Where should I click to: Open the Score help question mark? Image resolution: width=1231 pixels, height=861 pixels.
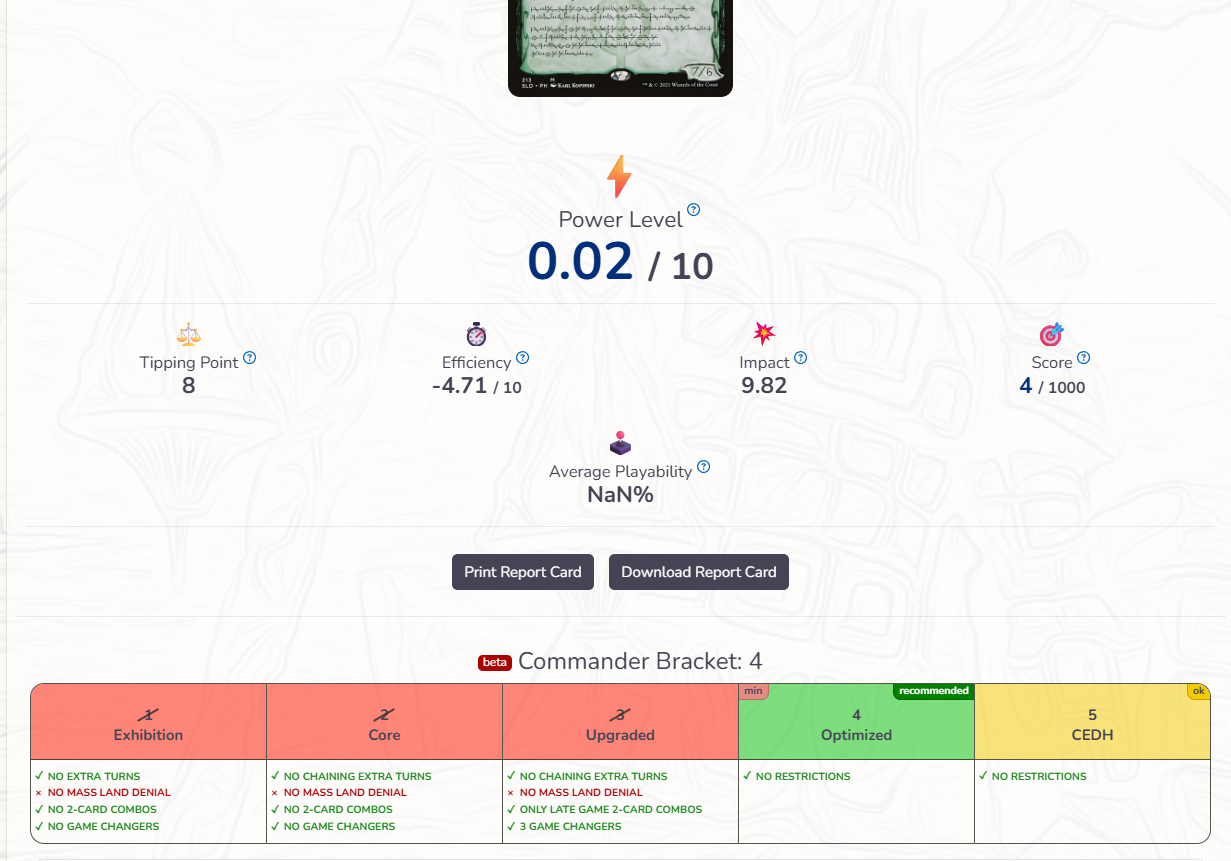(1084, 357)
